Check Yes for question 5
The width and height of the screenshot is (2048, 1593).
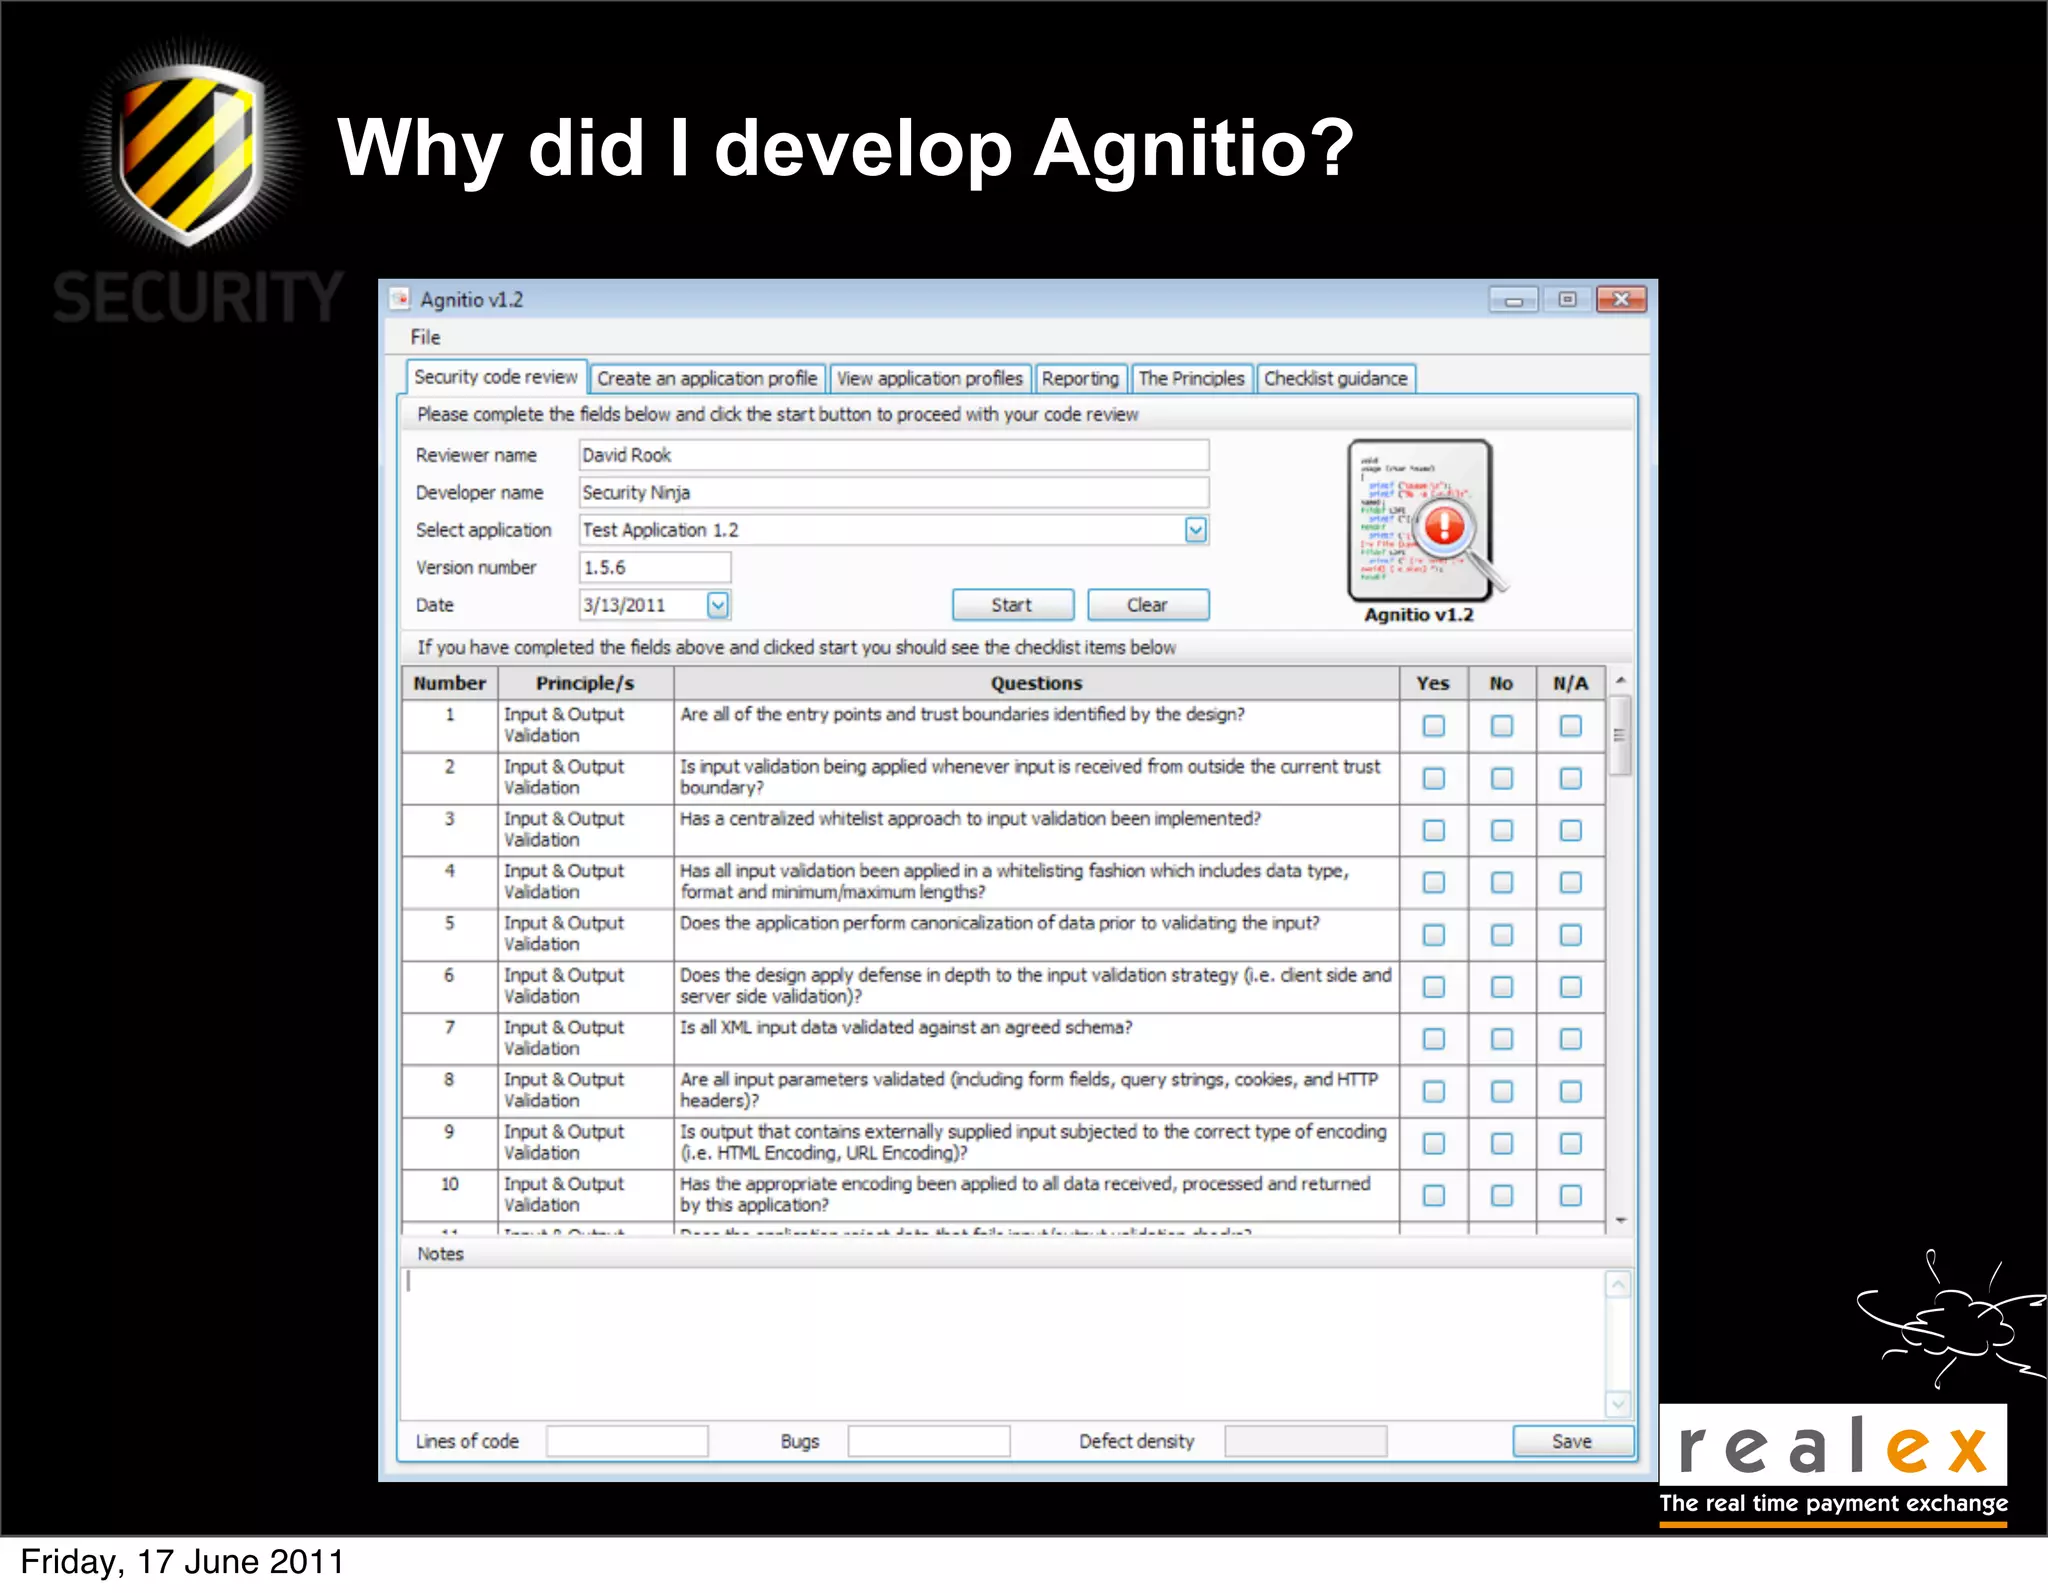click(1433, 935)
